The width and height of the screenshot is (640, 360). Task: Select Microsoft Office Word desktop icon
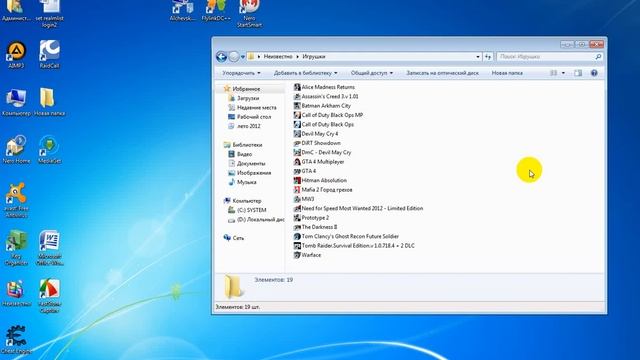[x=49, y=248]
